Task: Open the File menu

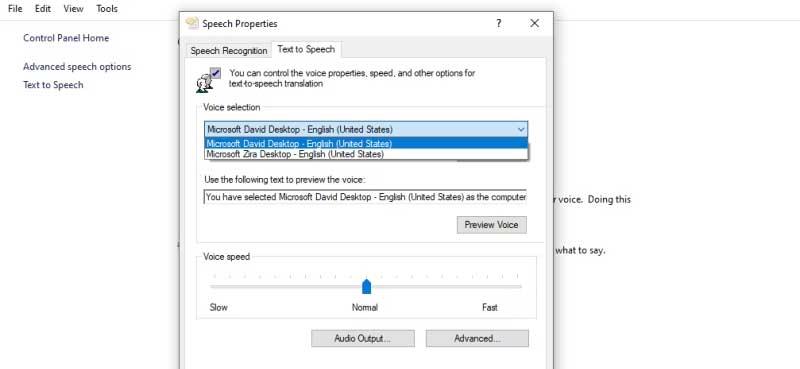Action: click(15, 9)
